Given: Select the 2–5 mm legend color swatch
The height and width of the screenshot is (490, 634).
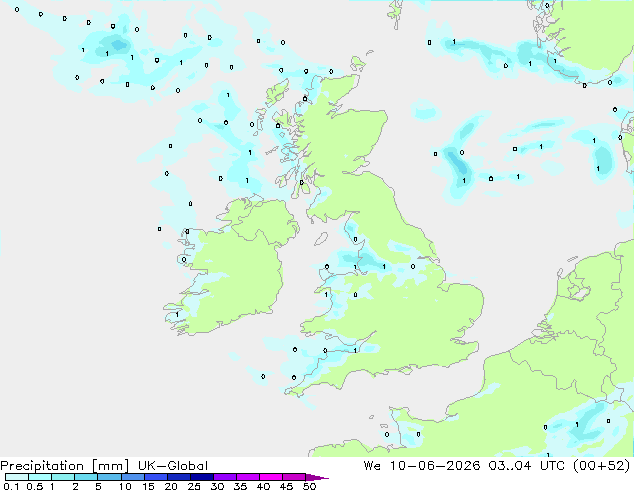Looking at the screenshot, I should point(86,477).
